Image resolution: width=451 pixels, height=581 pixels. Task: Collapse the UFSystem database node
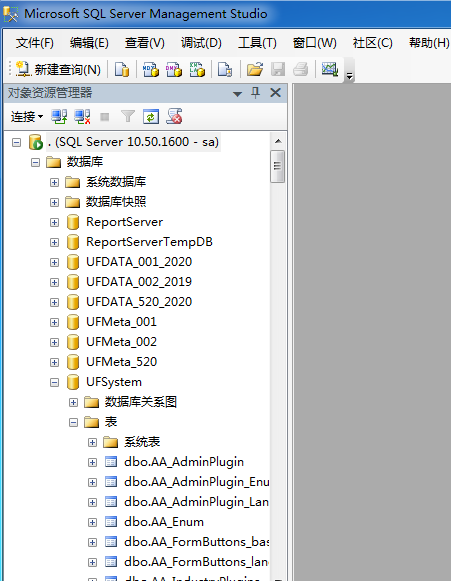[x=54, y=382]
